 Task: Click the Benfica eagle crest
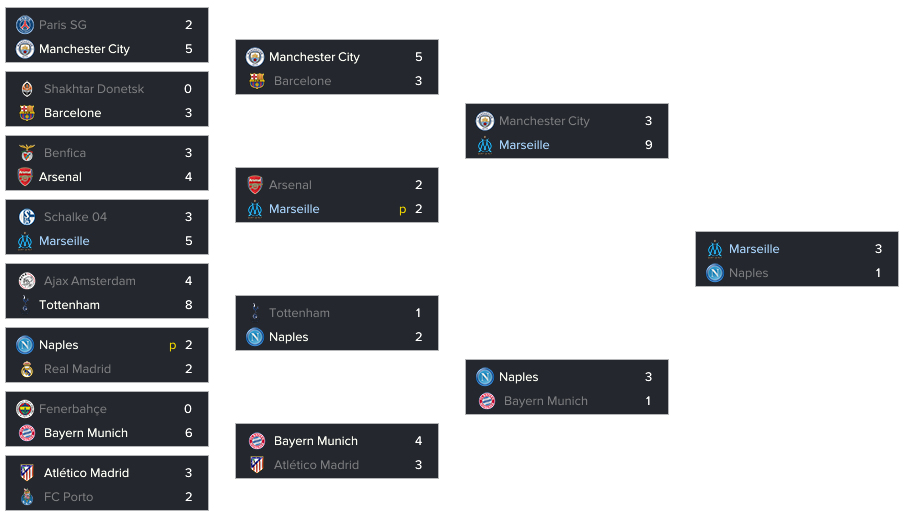point(27,153)
